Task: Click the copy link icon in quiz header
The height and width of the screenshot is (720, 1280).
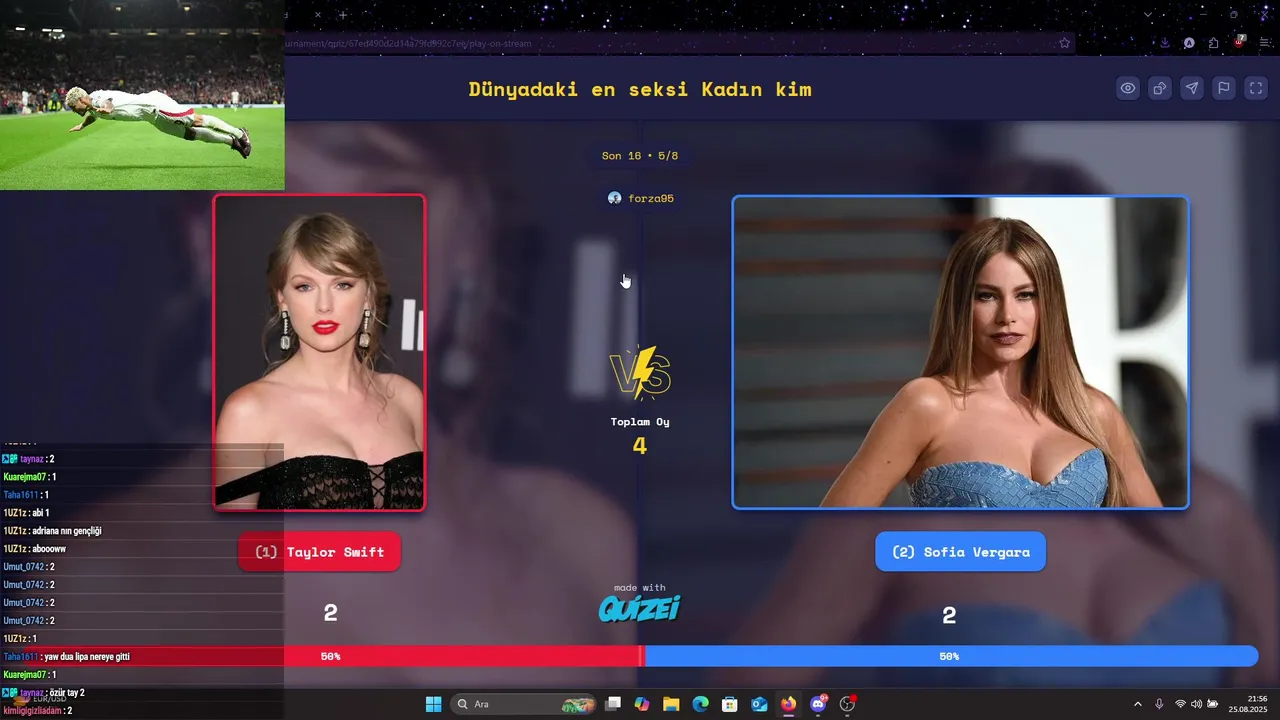Action: [x=1160, y=88]
